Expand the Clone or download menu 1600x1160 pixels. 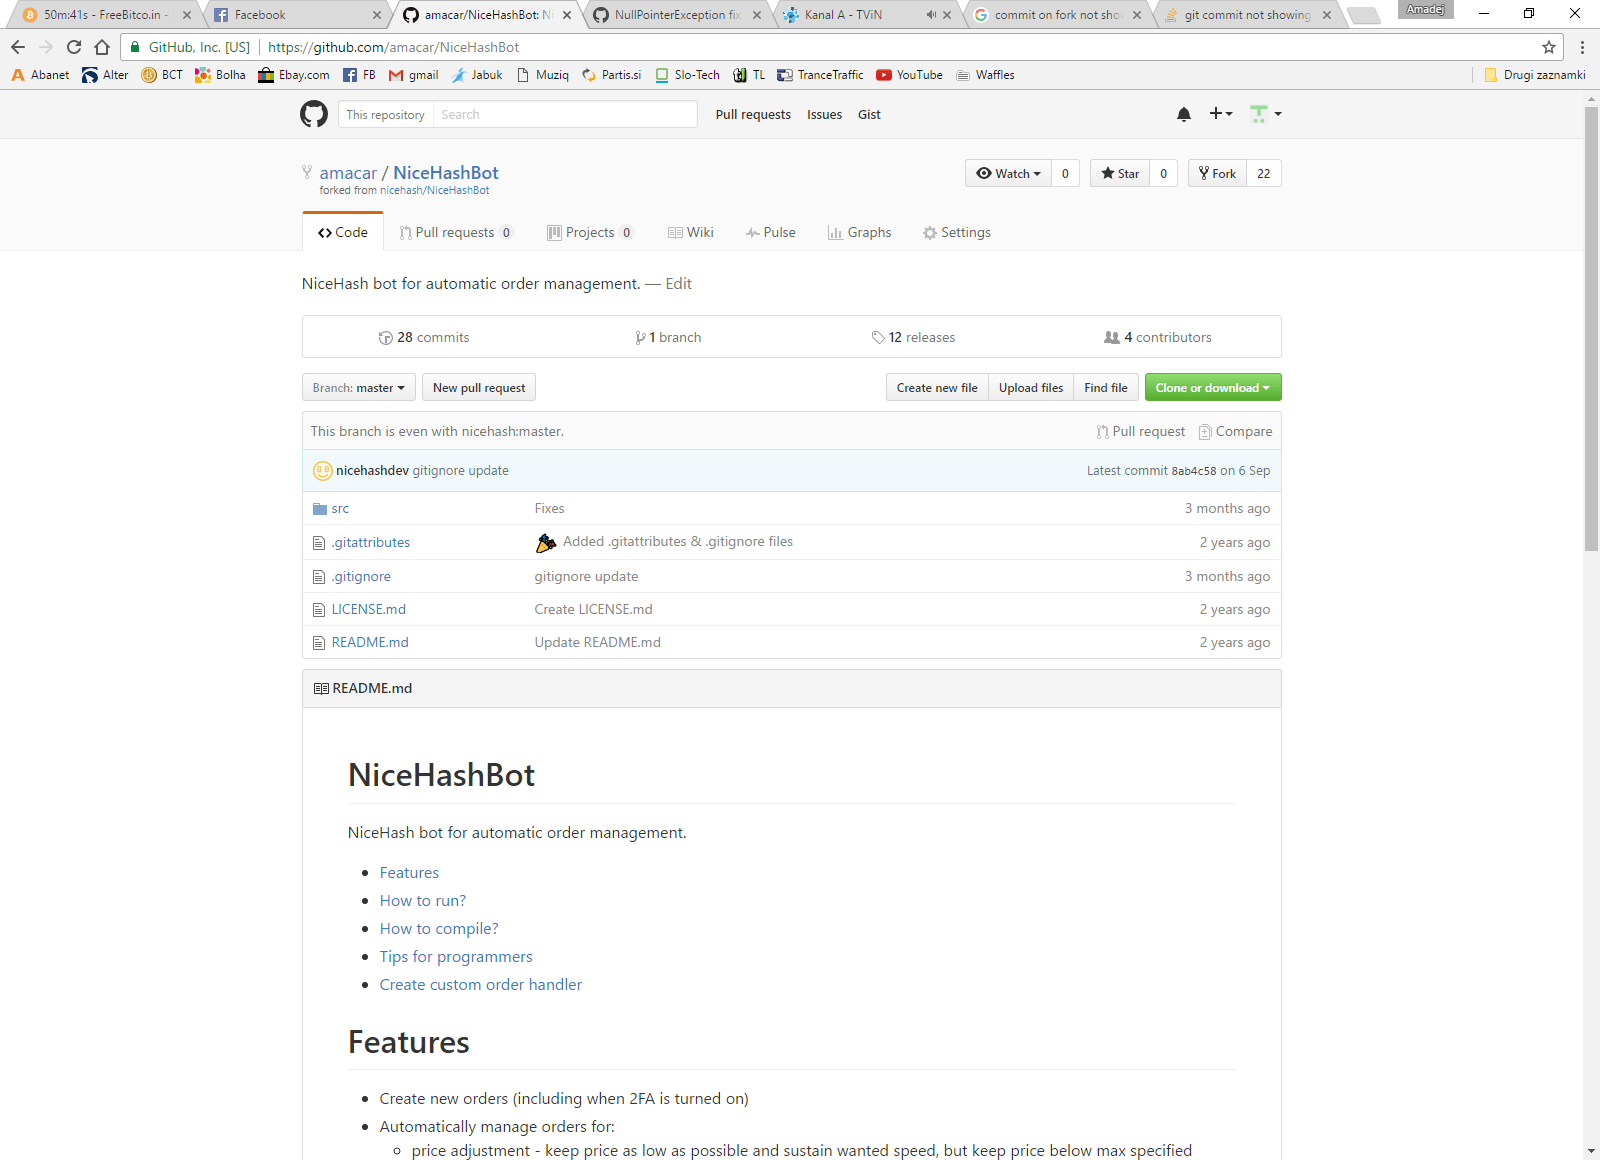pos(1213,388)
